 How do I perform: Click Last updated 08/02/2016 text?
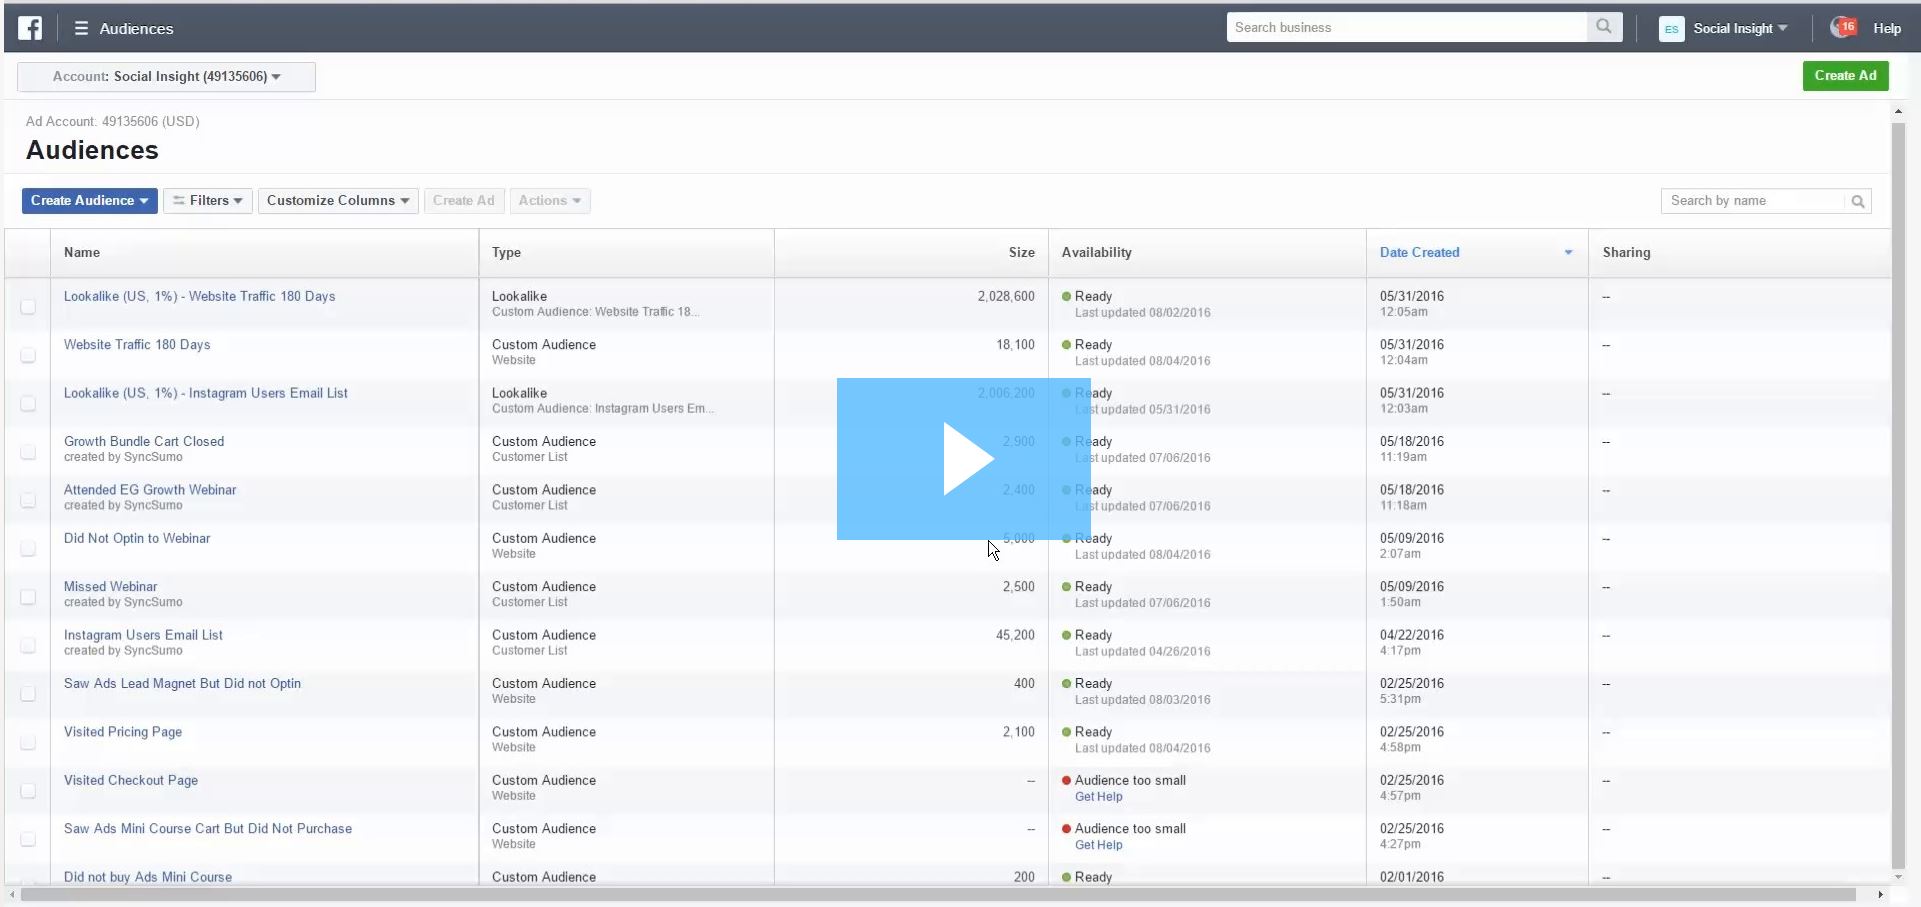(1143, 313)
